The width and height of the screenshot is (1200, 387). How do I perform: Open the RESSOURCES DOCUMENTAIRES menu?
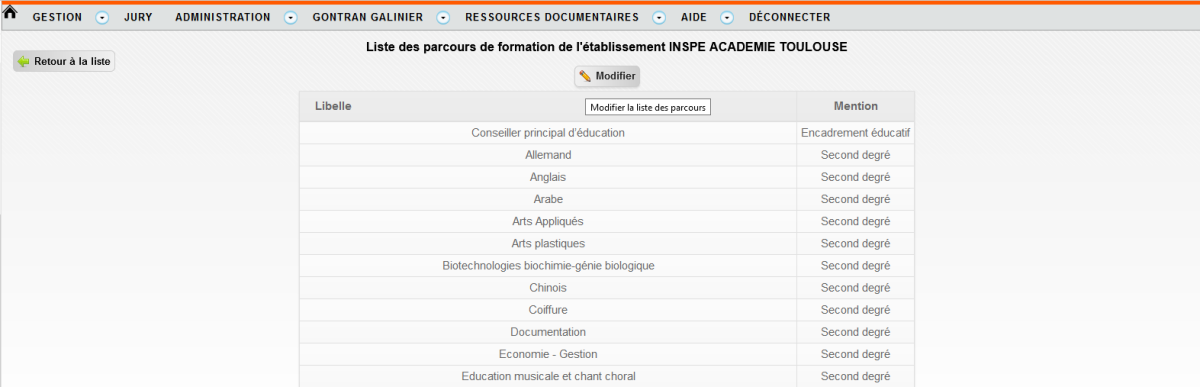(x=551, y=18)
